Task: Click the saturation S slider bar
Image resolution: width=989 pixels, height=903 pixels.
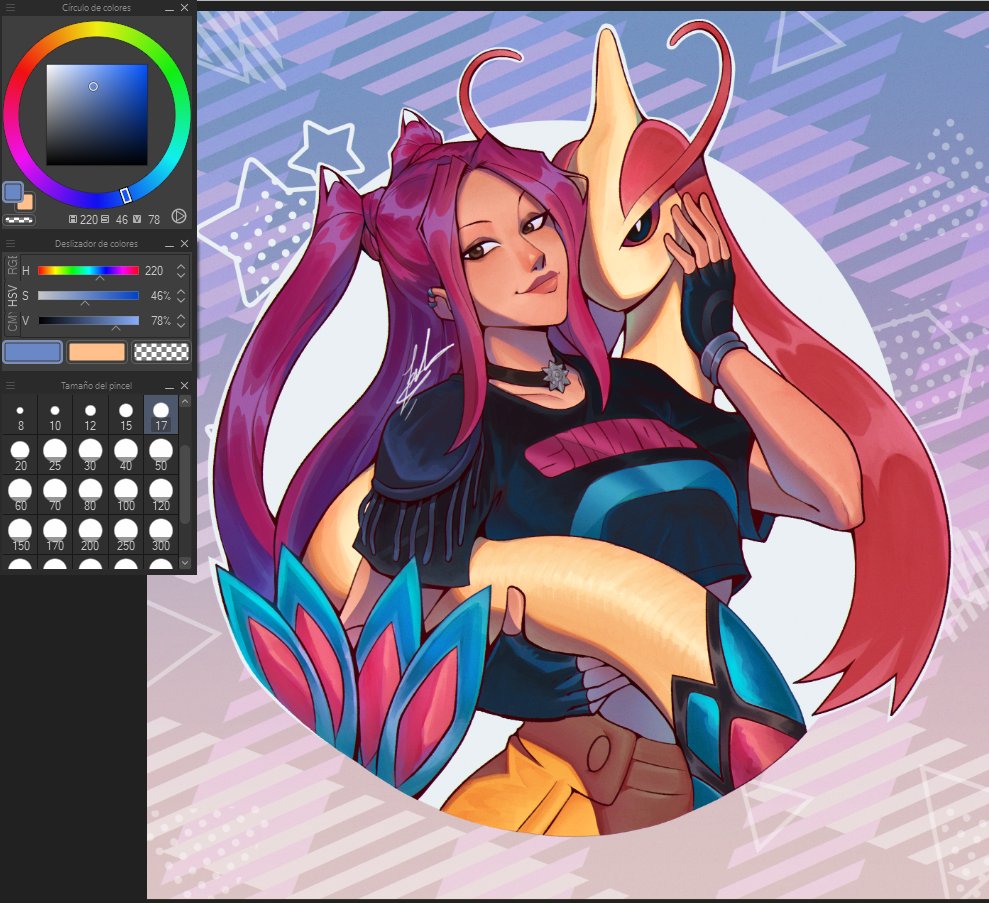Action: pos(88,296)
